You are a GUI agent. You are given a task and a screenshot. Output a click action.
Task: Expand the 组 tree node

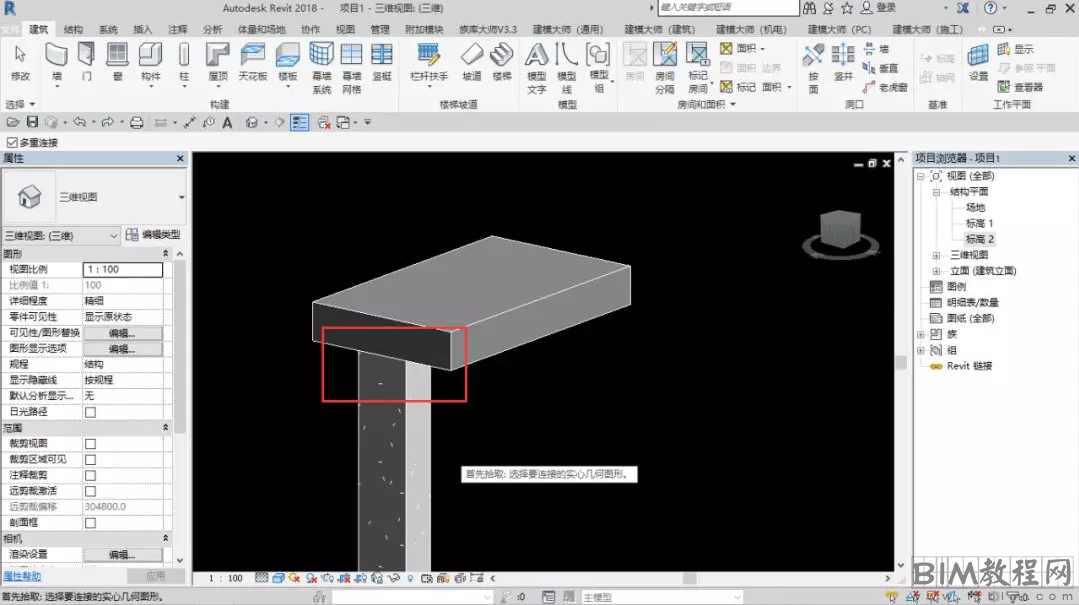tap(920, 350)
